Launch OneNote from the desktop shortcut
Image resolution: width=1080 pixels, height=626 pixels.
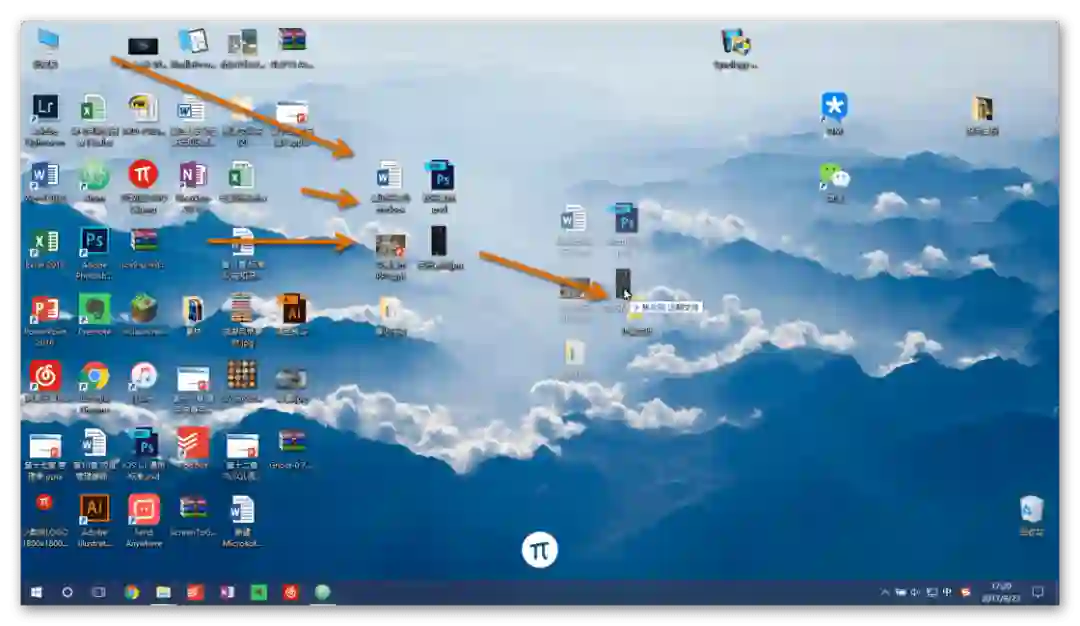point(192,175)
